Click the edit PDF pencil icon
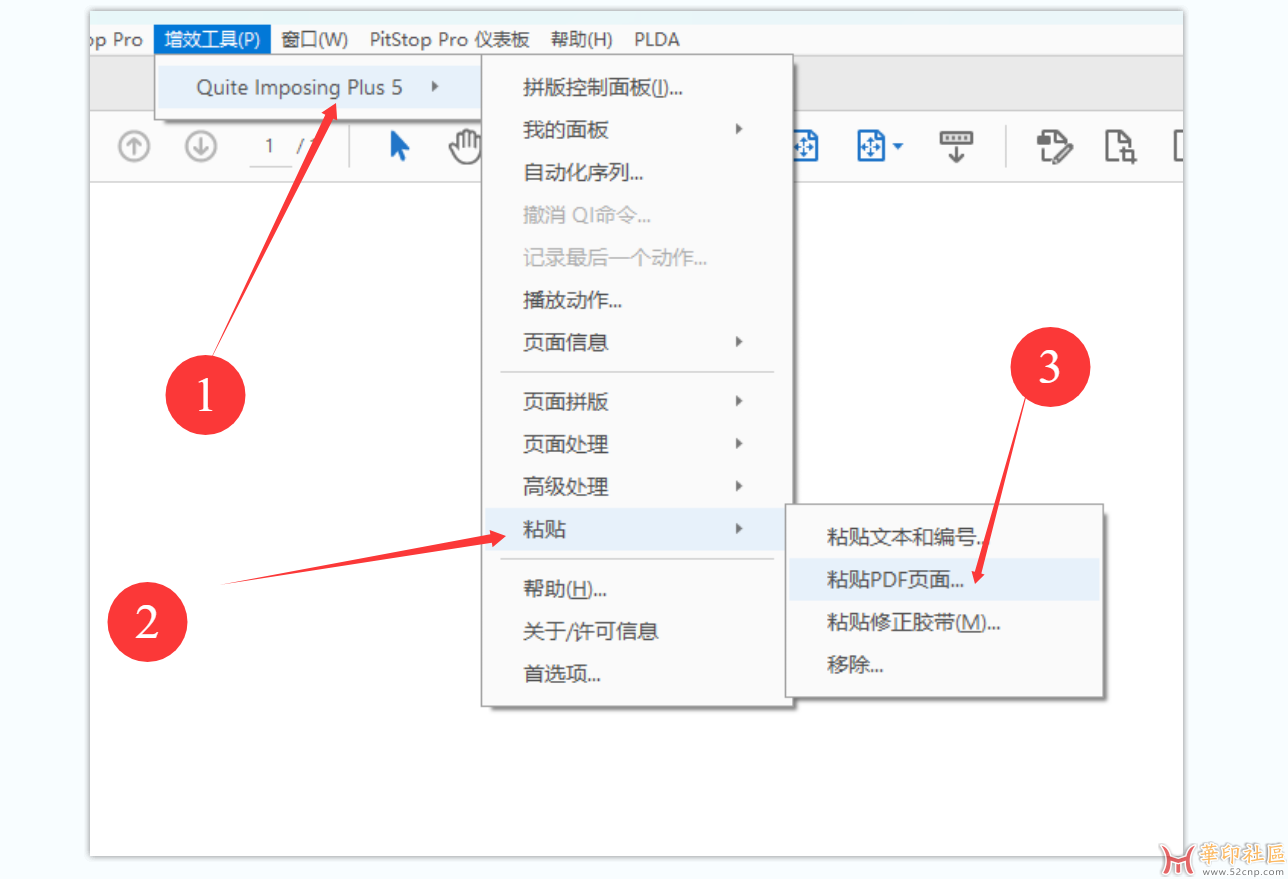Viewport: 1288px width, 879px height. pyautogui.click(x=1053, y=146)
